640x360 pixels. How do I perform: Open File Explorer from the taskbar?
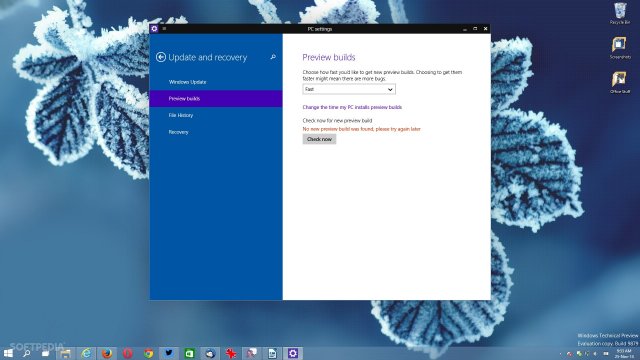65,353
